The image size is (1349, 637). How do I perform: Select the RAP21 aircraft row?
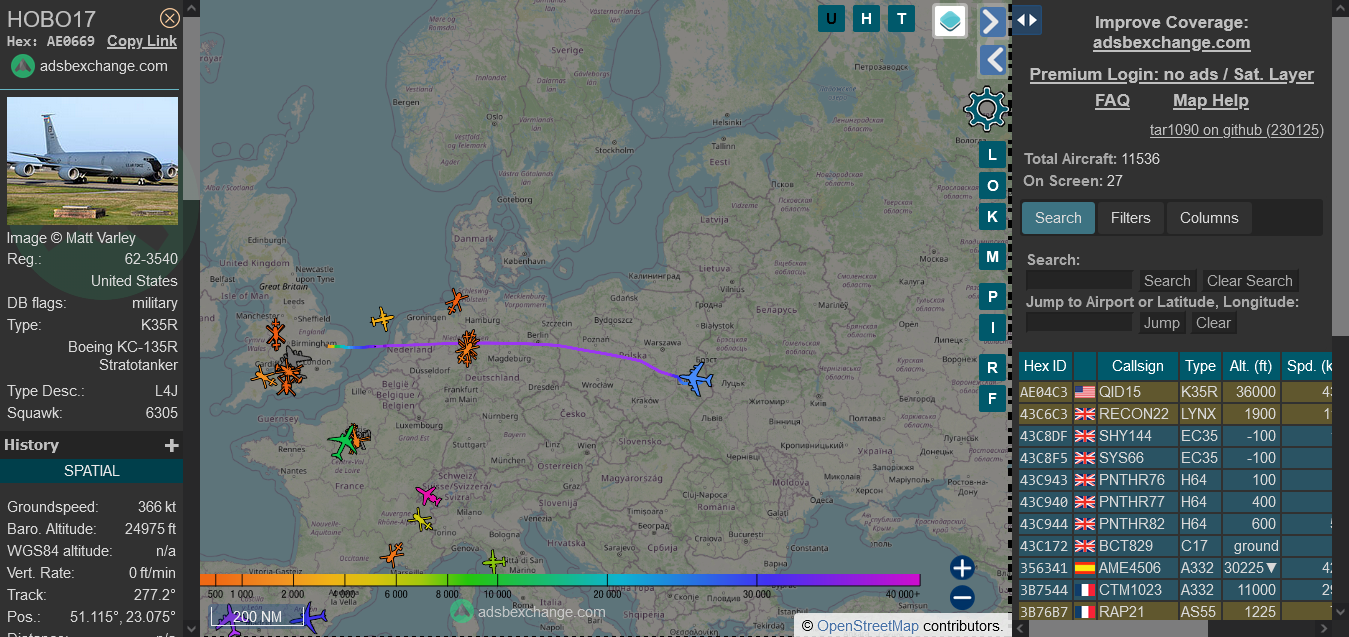click(x=1175, y=612)
